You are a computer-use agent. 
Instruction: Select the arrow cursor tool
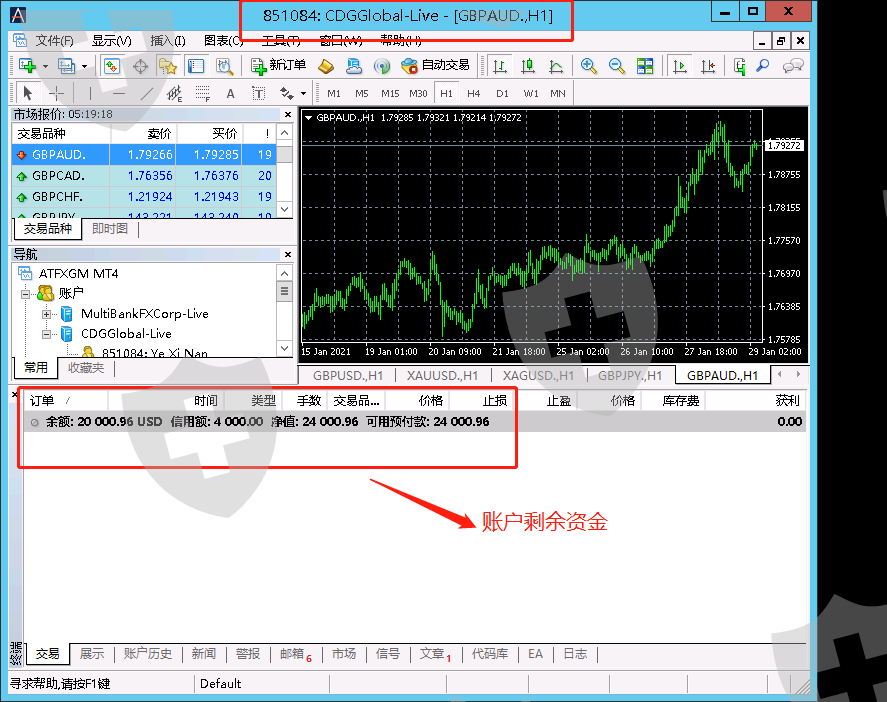coord(28,93)
